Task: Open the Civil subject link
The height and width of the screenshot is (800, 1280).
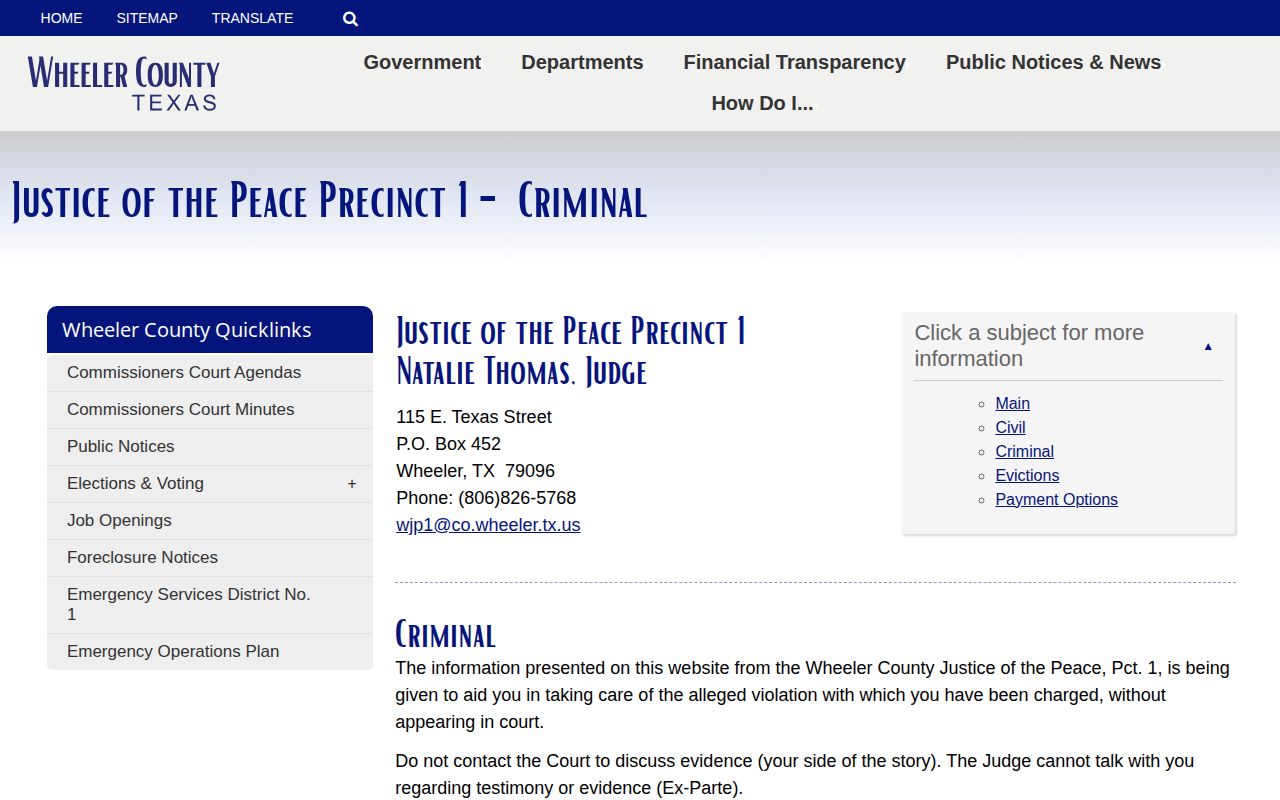Action: [x=1010, y=428]
